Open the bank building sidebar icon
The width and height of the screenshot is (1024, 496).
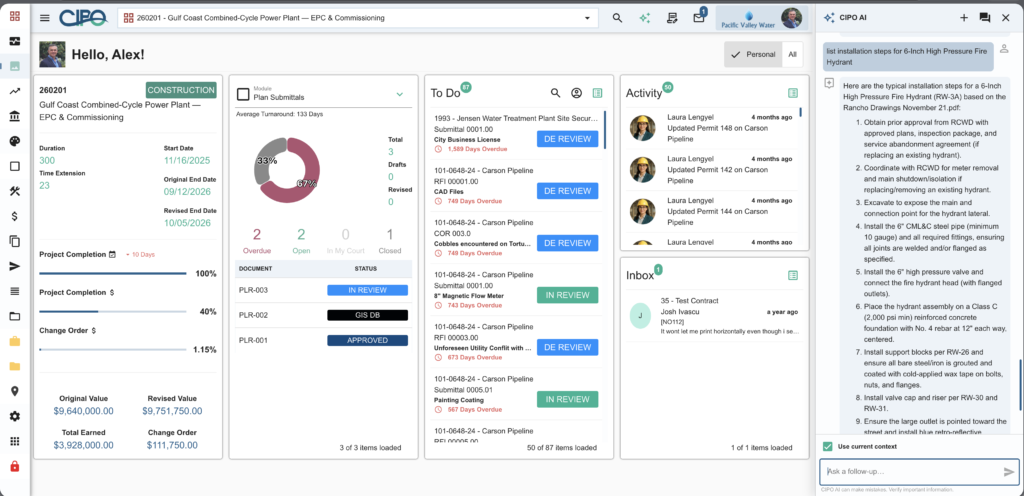[x=14, y=116]
